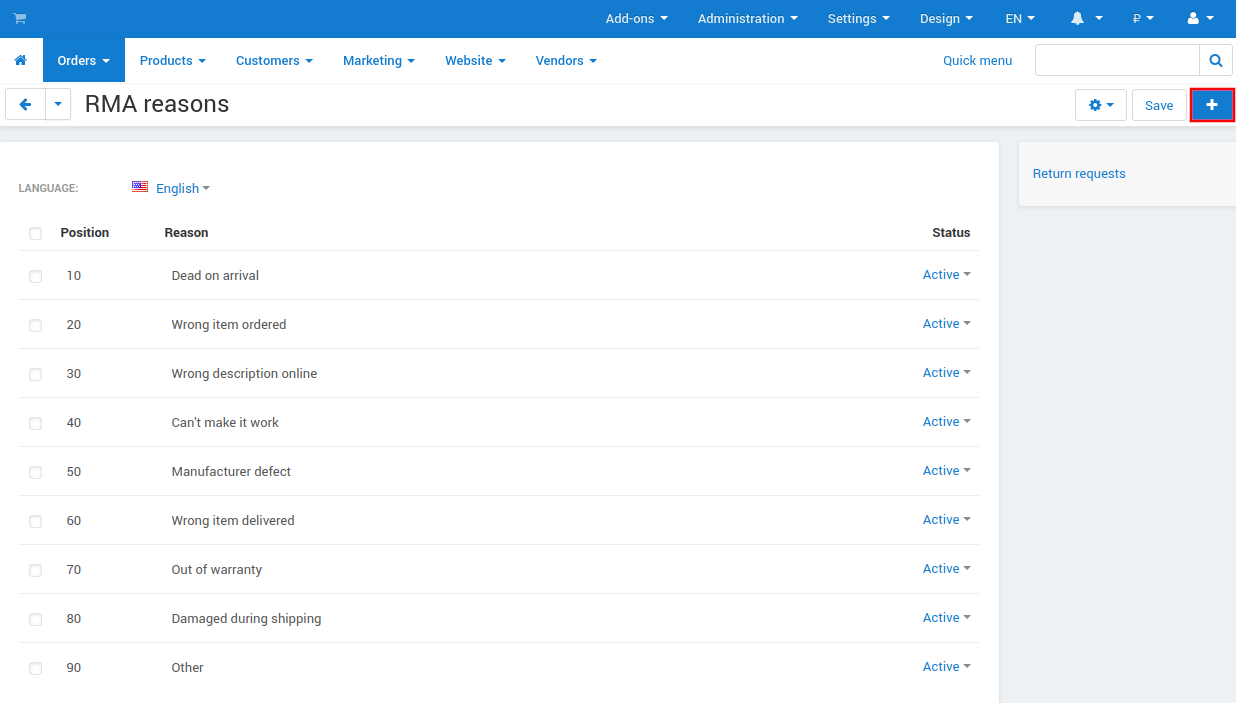Focus the top search input field
This screenshot has height=703, width=1236.
pyautogui.click(x=1117, y=61)
